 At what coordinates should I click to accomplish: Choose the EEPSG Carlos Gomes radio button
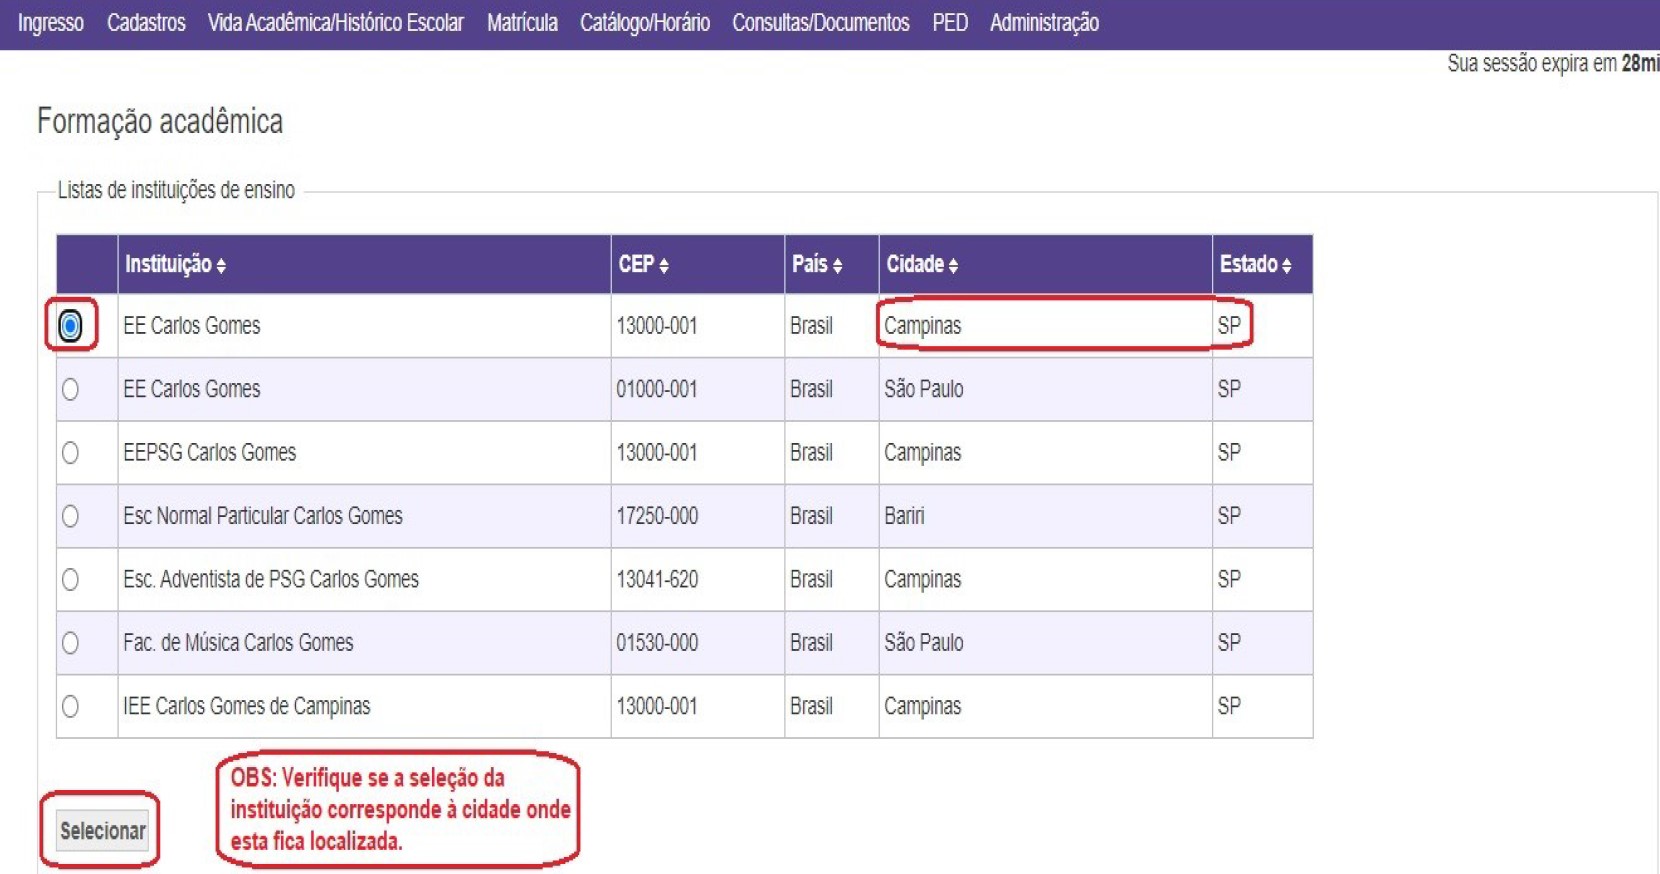(70, 452)
